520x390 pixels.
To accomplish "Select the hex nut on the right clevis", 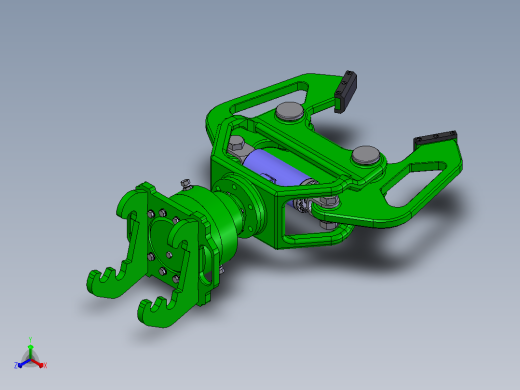I will click(329, 201).
